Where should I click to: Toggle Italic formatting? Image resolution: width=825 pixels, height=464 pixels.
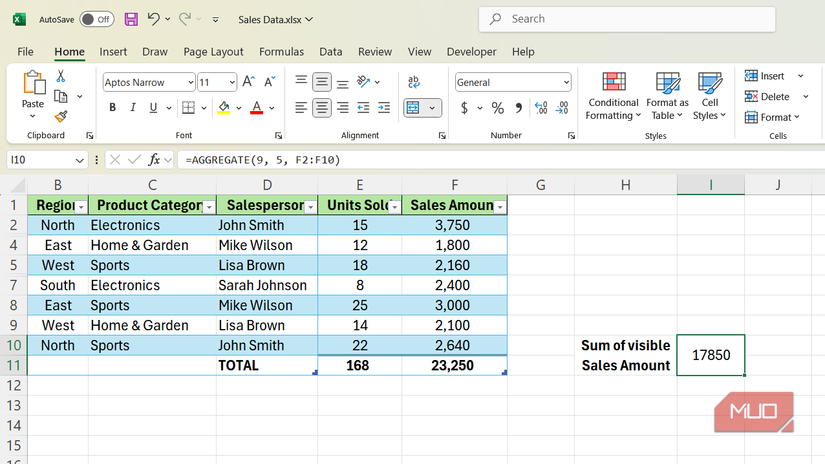click(133, 108)
